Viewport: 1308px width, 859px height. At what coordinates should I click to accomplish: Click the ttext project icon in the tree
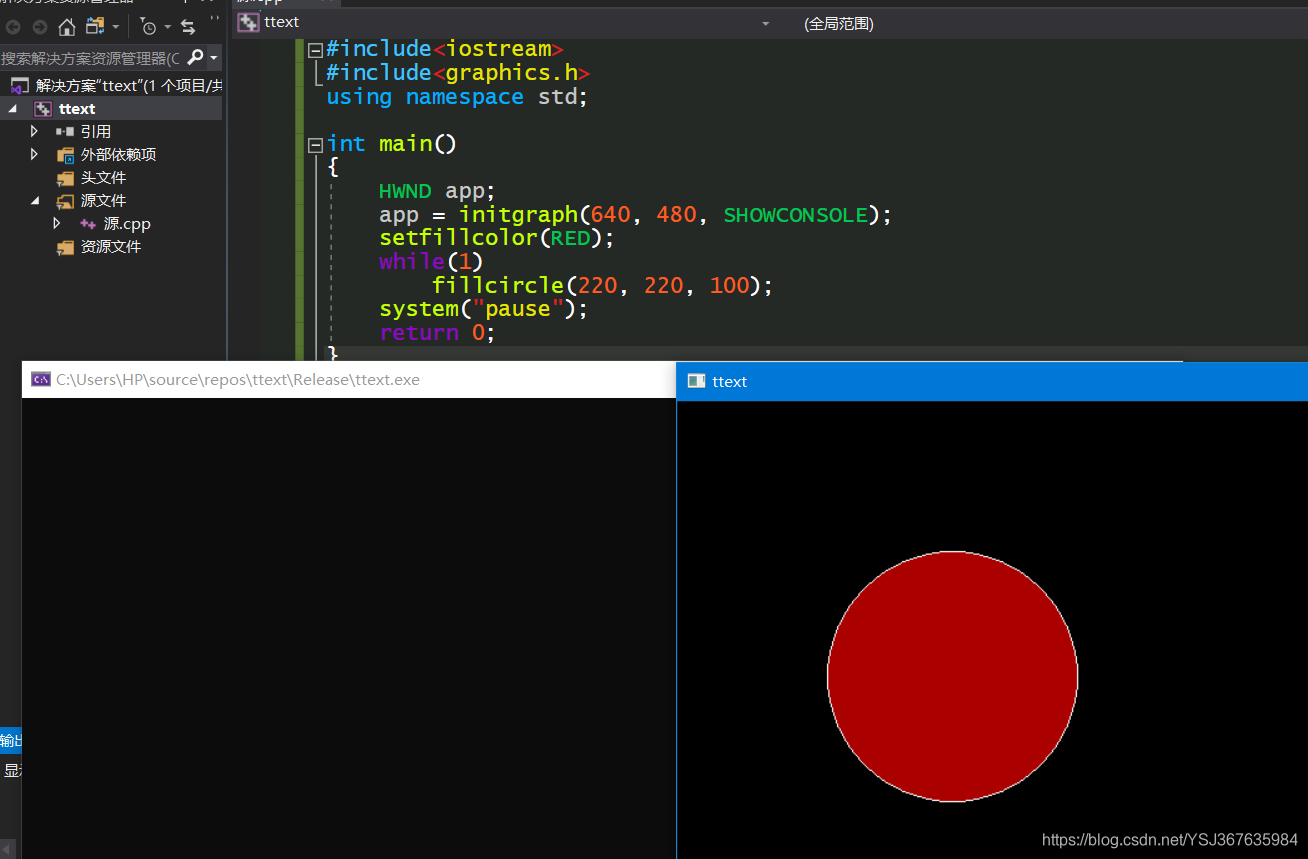click(x=43, y=109)
